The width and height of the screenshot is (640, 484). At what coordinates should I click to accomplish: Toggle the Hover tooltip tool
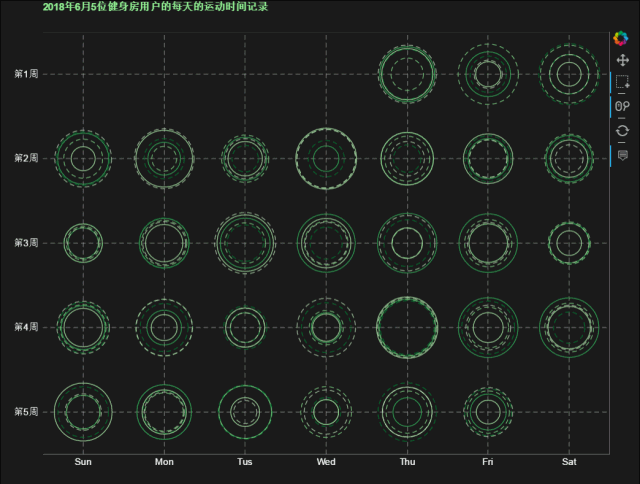[622, 155]
